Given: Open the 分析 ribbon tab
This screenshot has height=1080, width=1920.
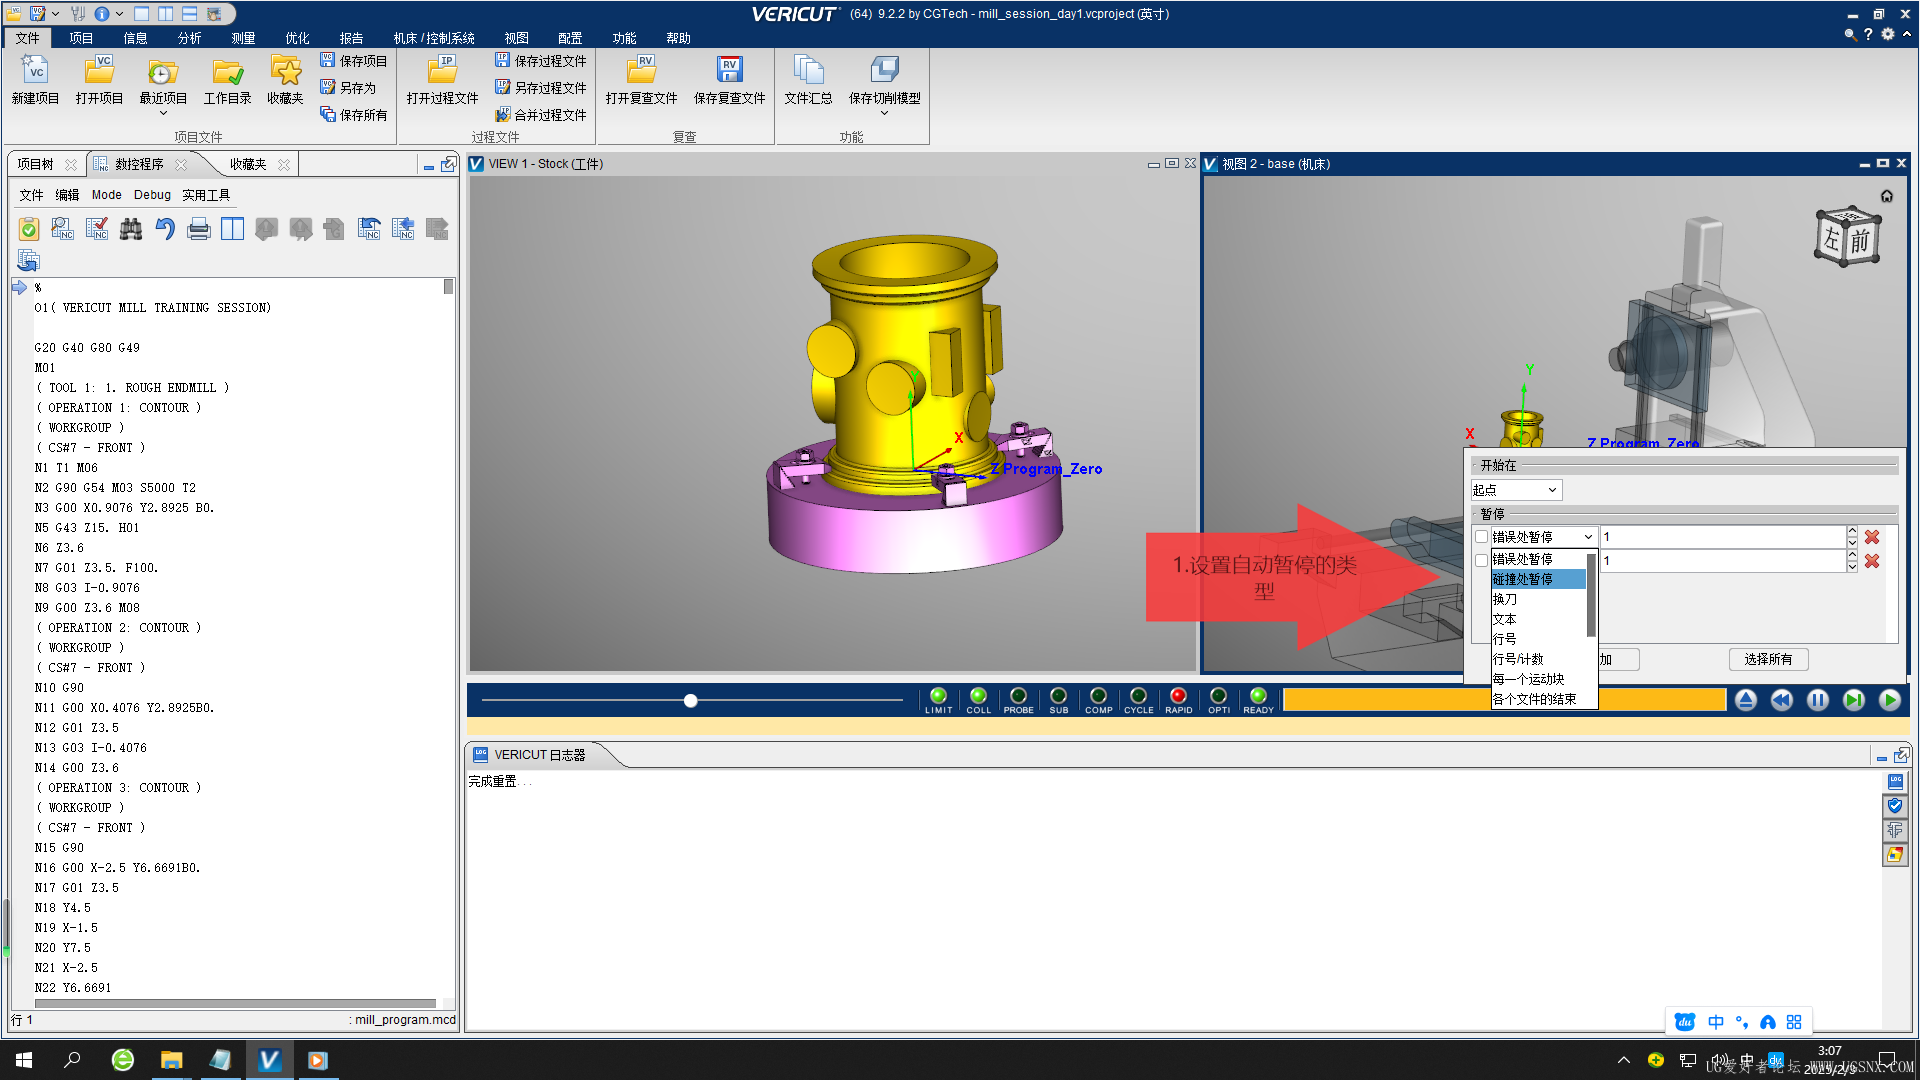Looking at the screenshot, I should point(189,38).
